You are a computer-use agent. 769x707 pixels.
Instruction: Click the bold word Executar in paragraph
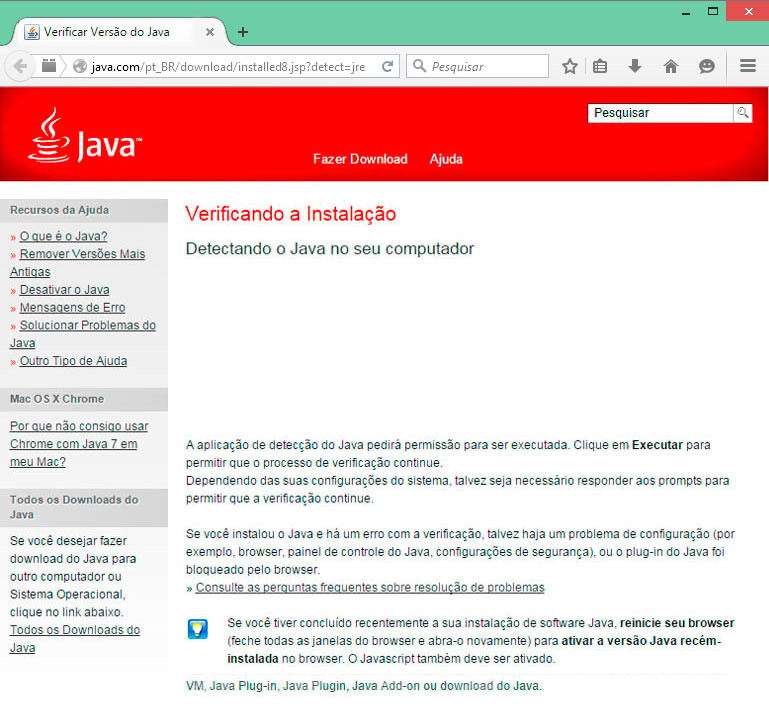[x=657, y=445]
